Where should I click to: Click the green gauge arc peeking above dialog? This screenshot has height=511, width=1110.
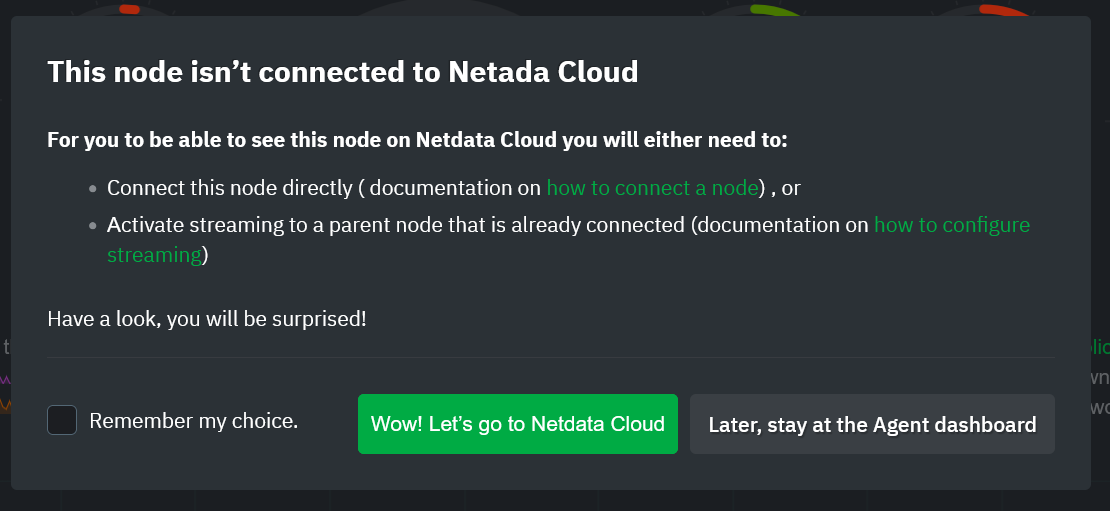point(774,10)
